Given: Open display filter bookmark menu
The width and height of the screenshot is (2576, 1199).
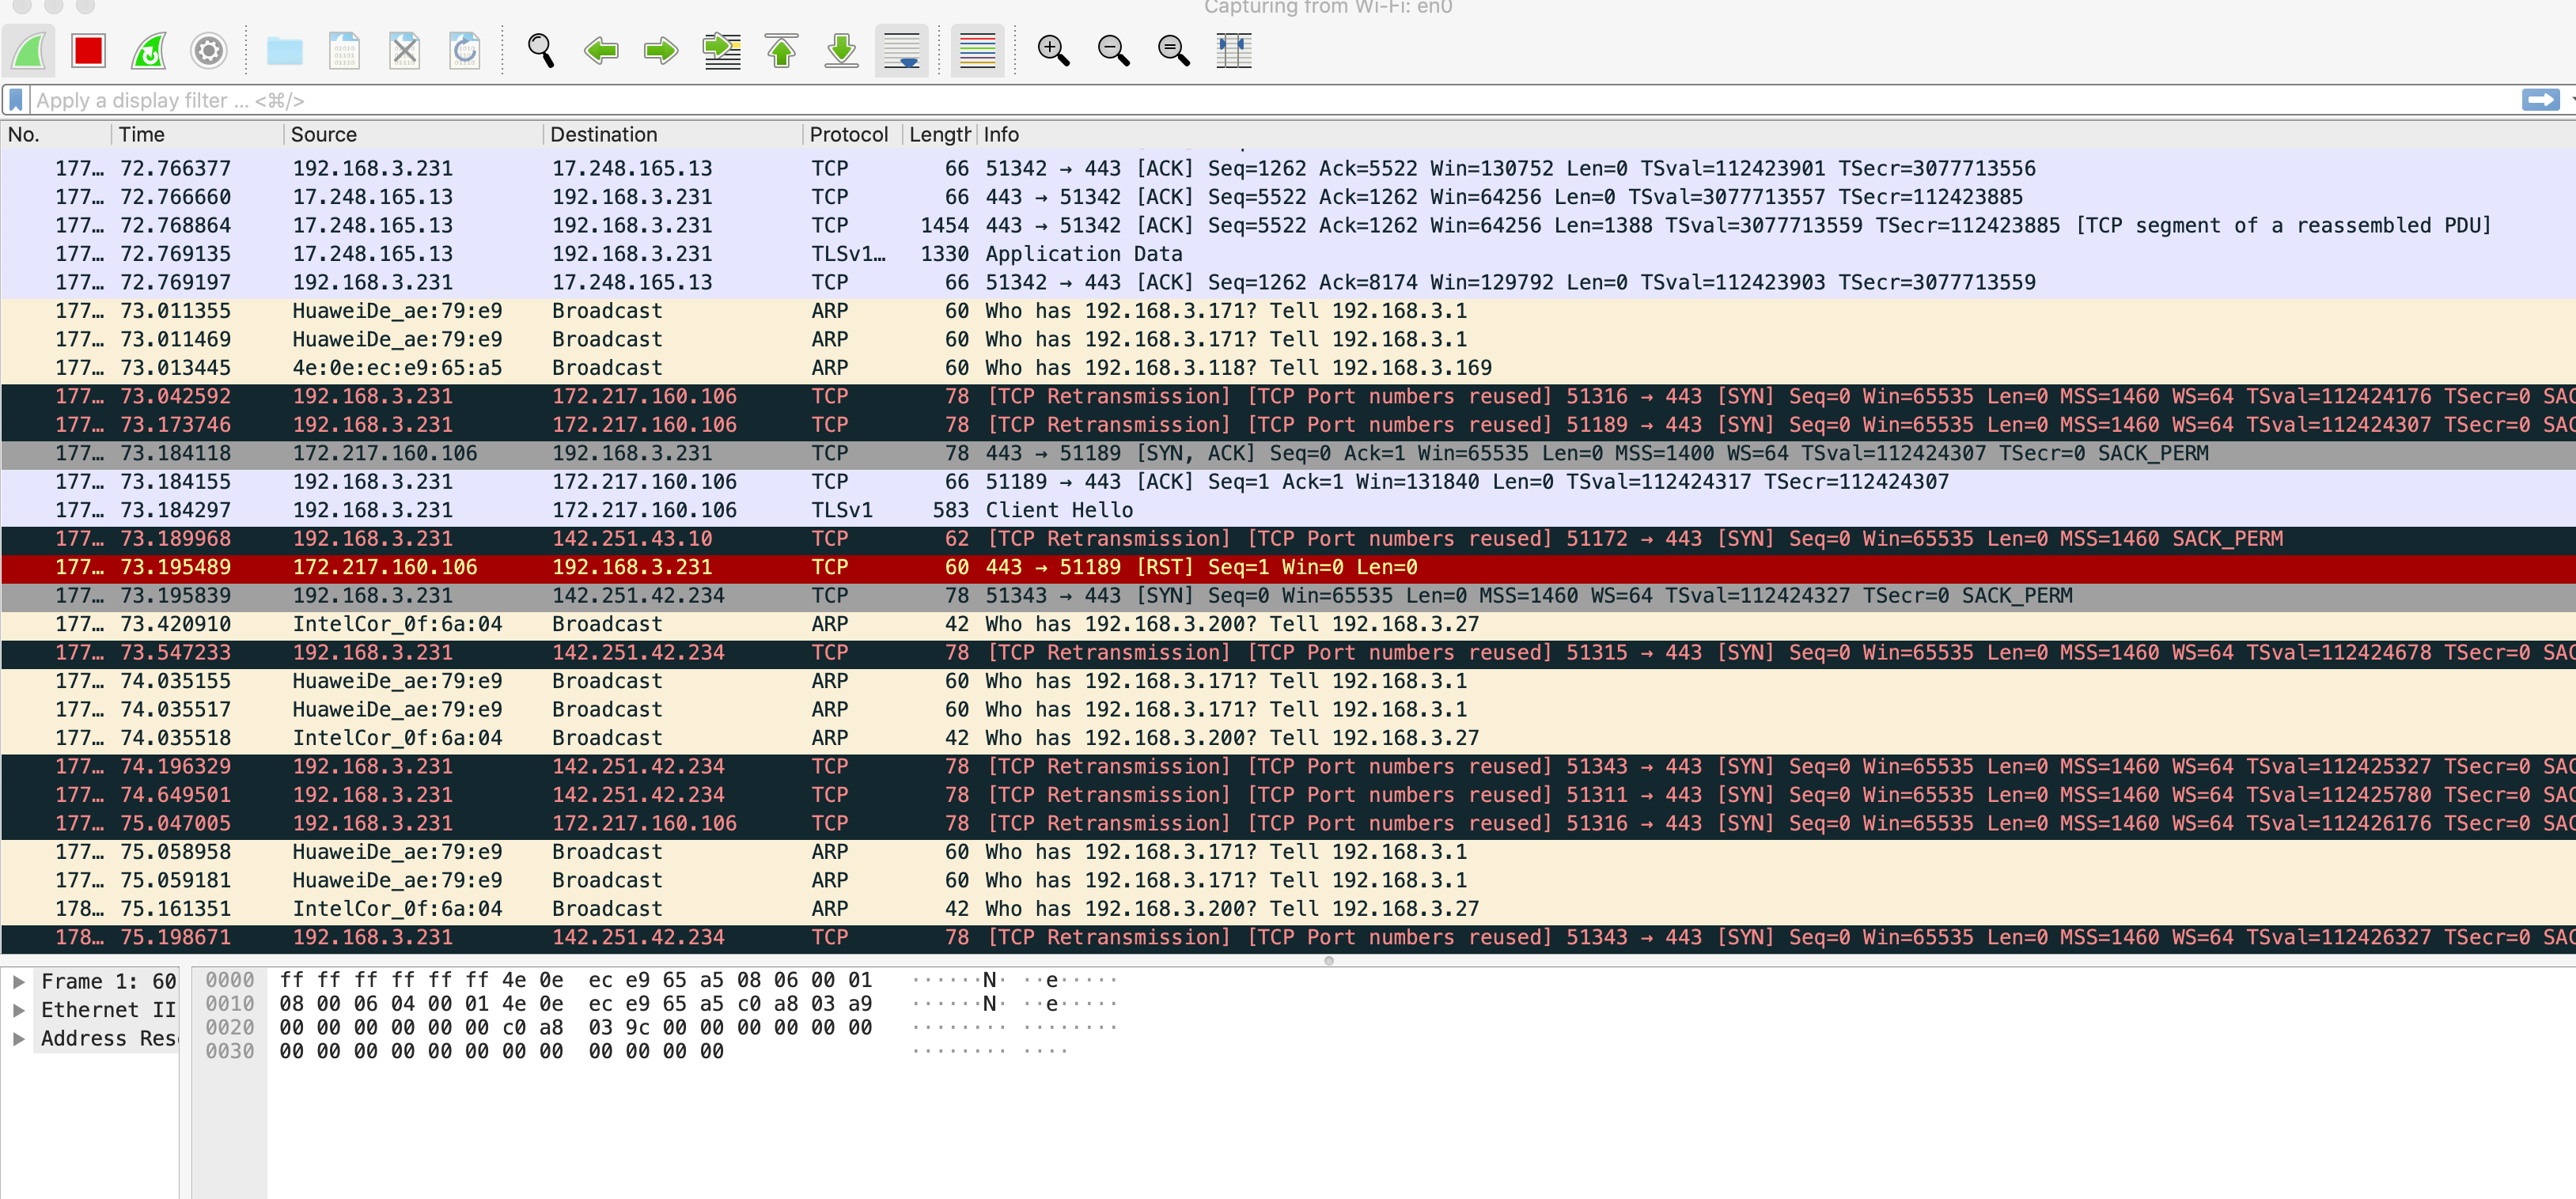Looking at the screenshot, I should click(16, 100).
